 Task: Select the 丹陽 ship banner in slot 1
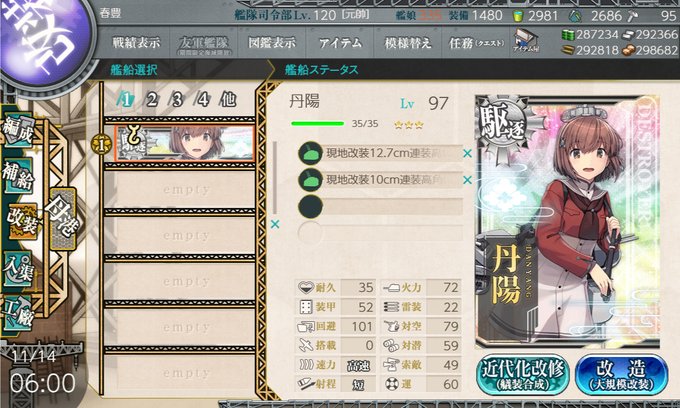pos(186,144)
